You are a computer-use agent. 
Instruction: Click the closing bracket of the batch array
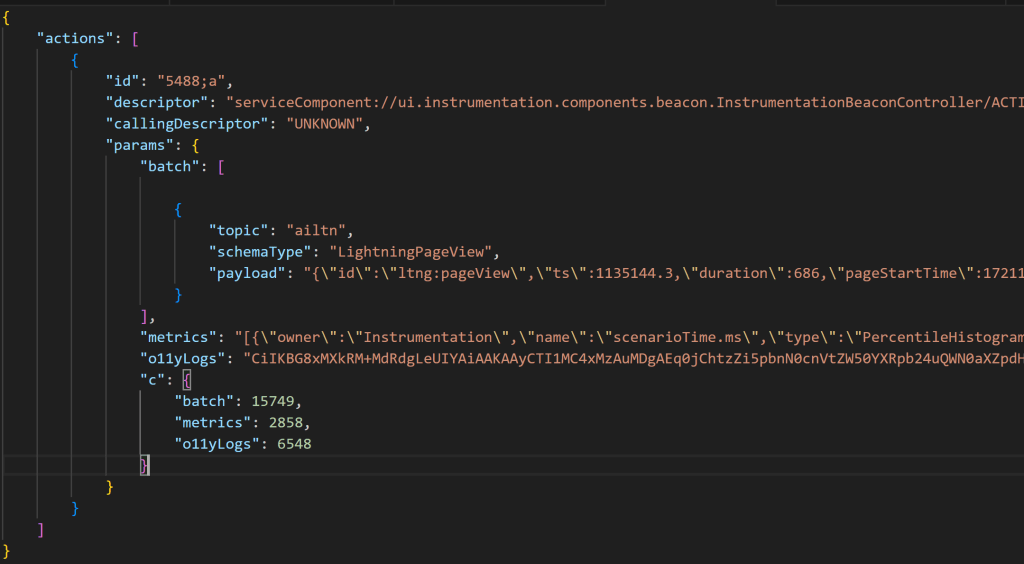144,316
